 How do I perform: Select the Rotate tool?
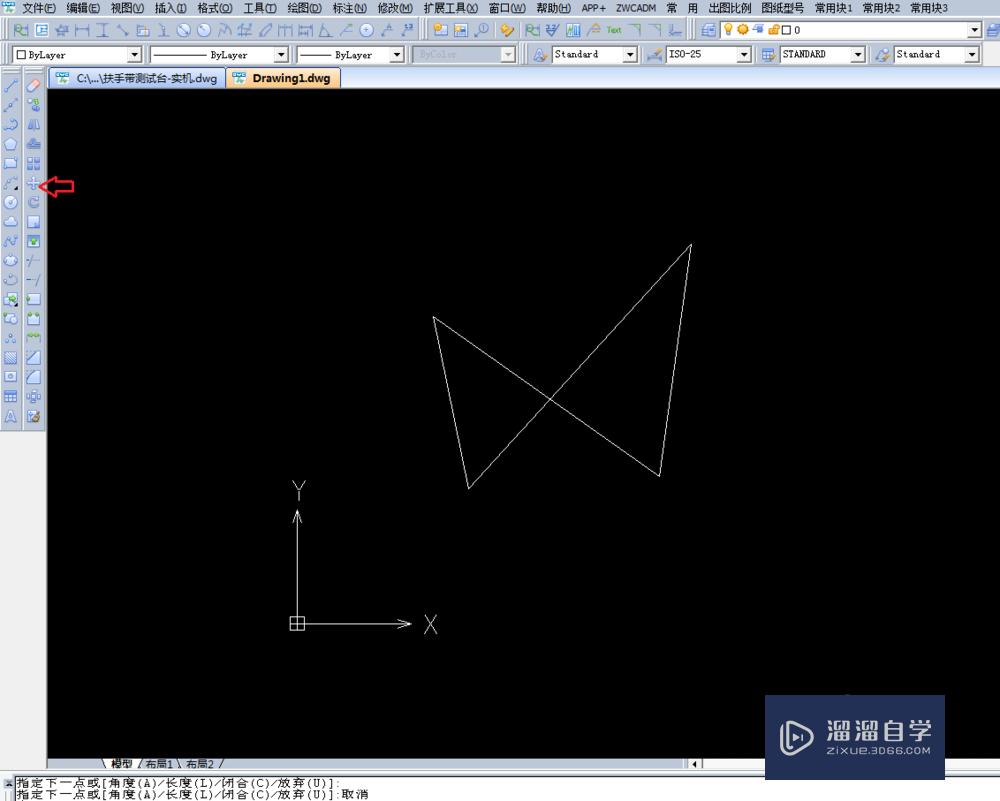tap(33, 201)
